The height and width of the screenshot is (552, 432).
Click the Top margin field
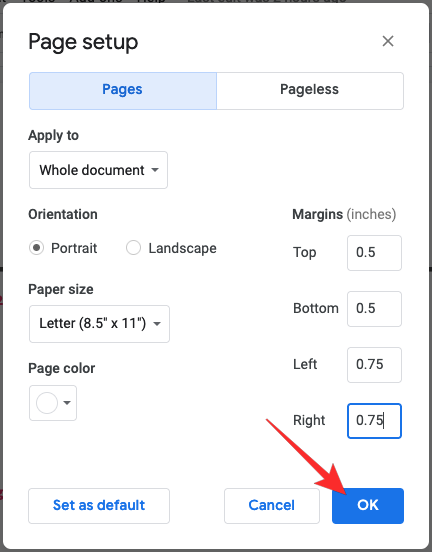374,253
